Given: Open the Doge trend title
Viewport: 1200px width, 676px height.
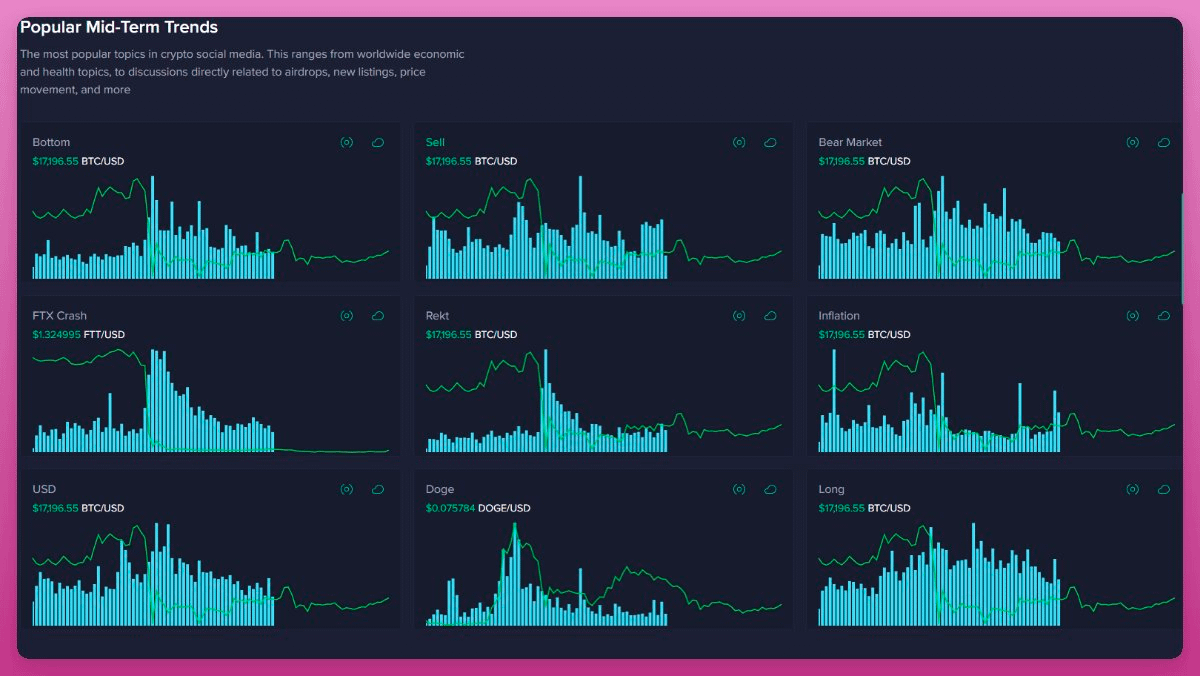Looking at the screenshot, I should [x=439, y=489].
